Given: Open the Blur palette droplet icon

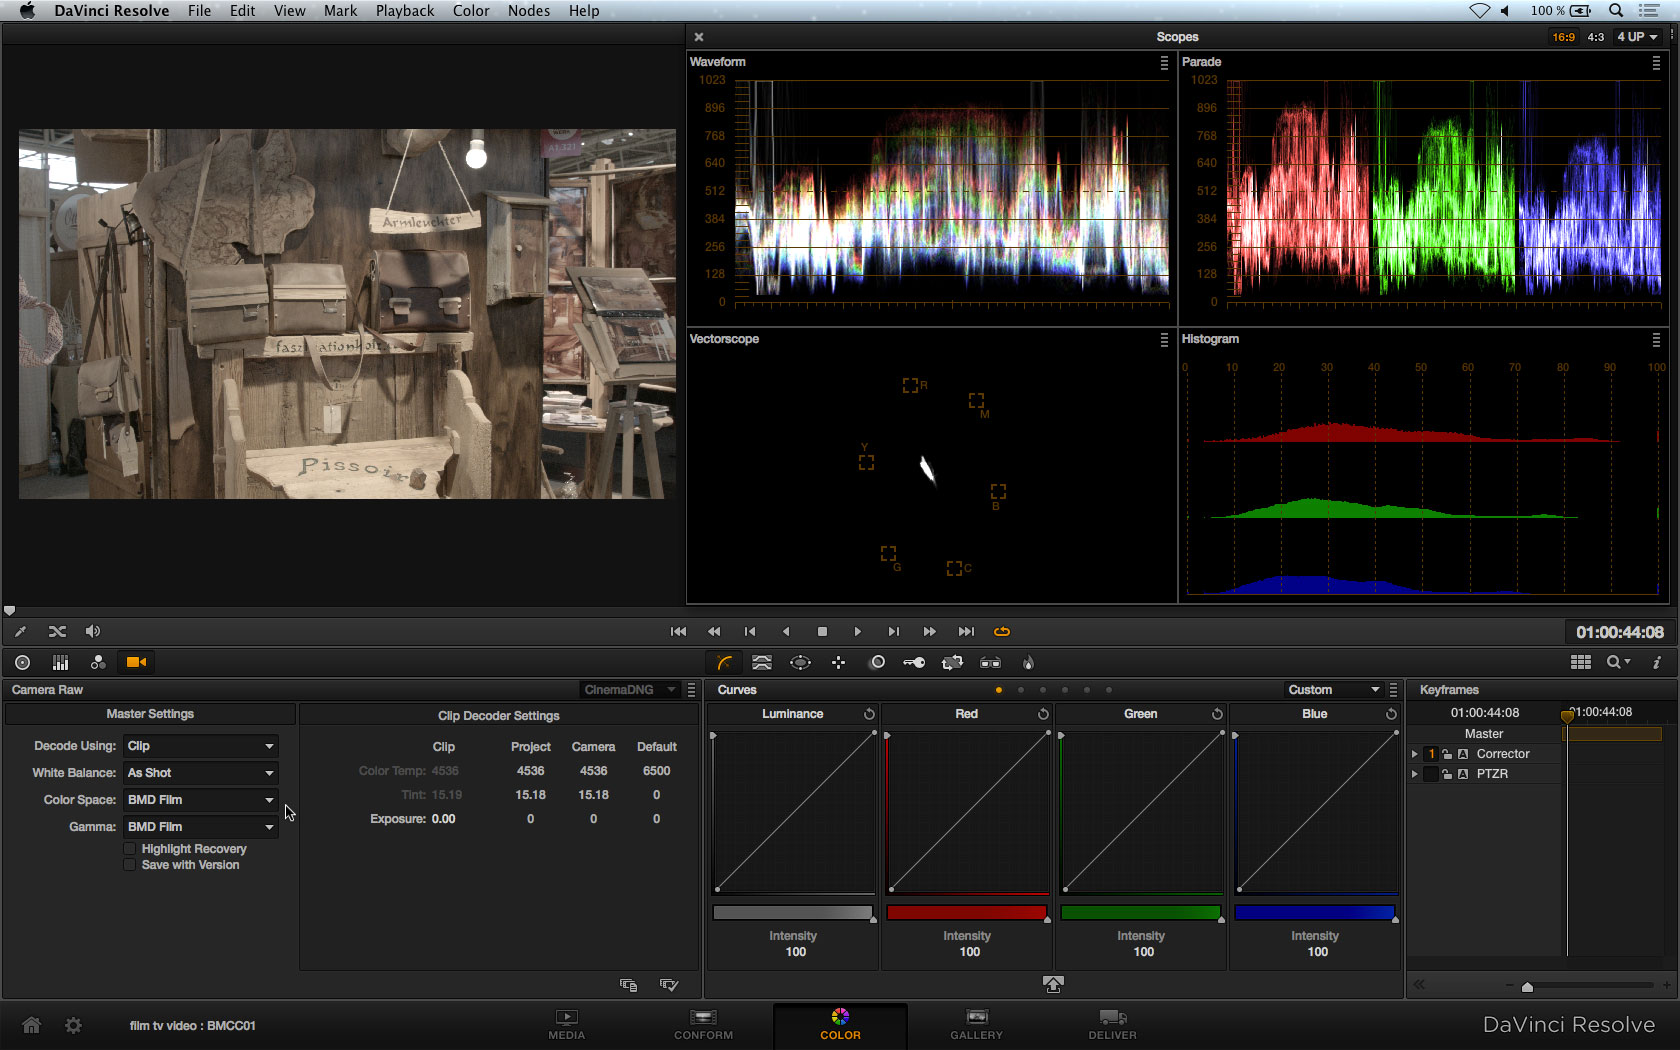Looking at the screenshot, I should 1027,662.
